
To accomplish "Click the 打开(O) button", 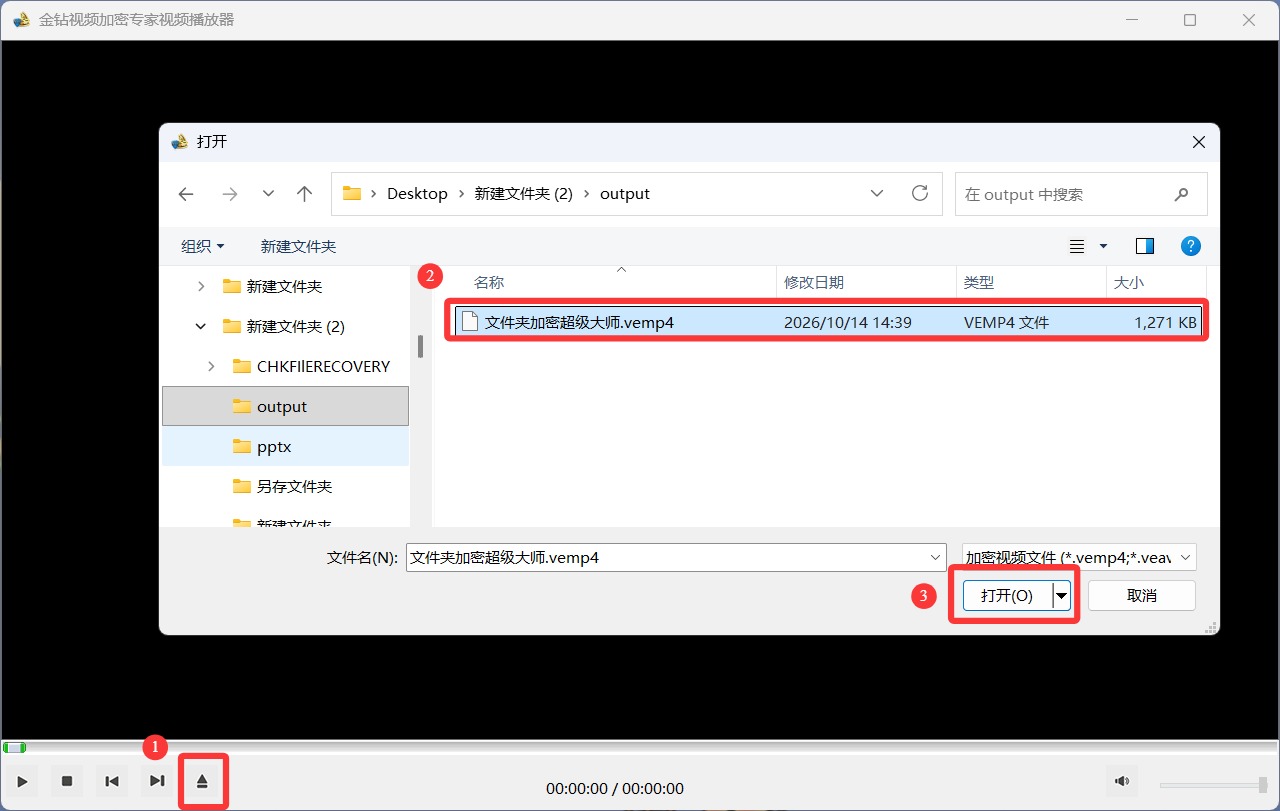I will pyautogui.click(x=1007, y=596).
